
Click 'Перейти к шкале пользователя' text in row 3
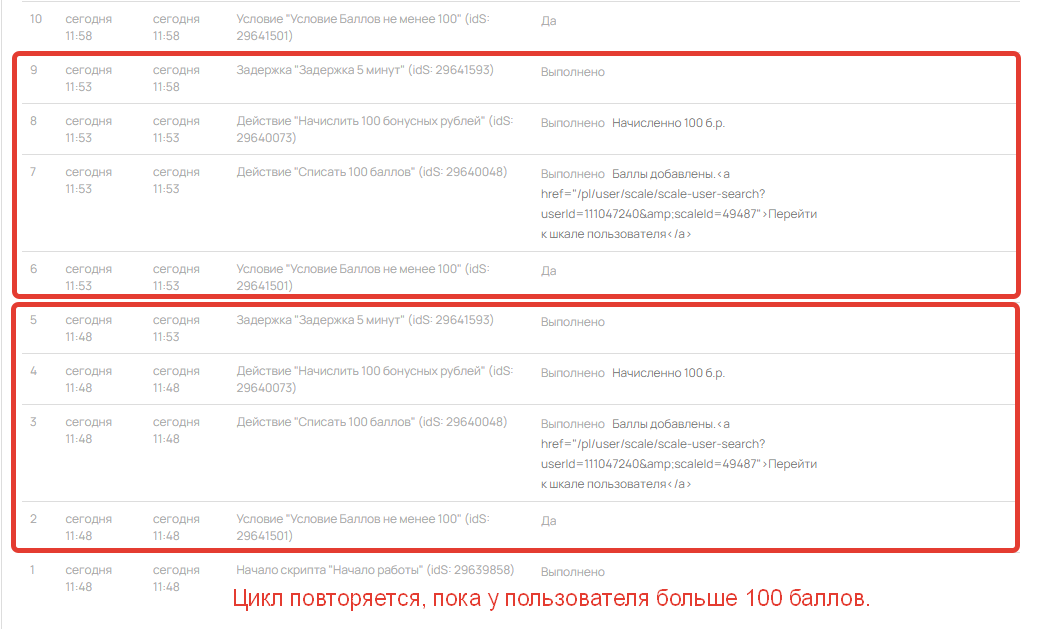tap(679, 474)
